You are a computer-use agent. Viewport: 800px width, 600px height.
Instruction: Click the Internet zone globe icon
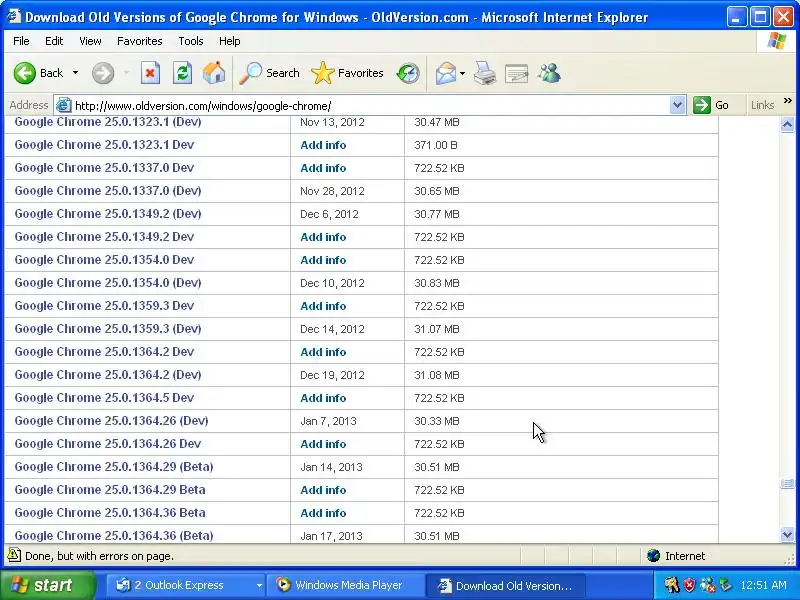653,556
